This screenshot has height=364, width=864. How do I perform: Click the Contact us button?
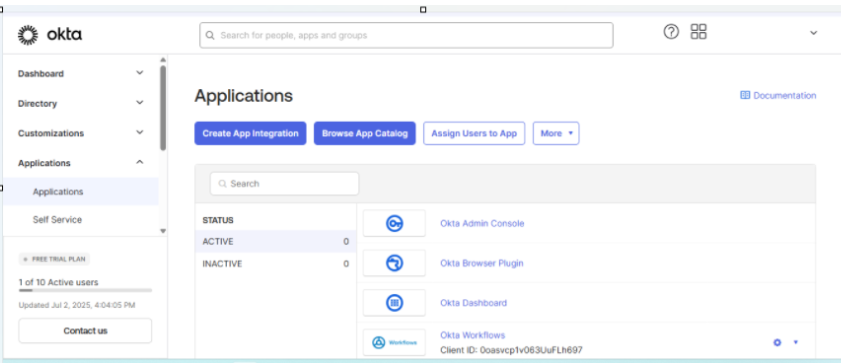pyautogui.click(x=85, y=330)
